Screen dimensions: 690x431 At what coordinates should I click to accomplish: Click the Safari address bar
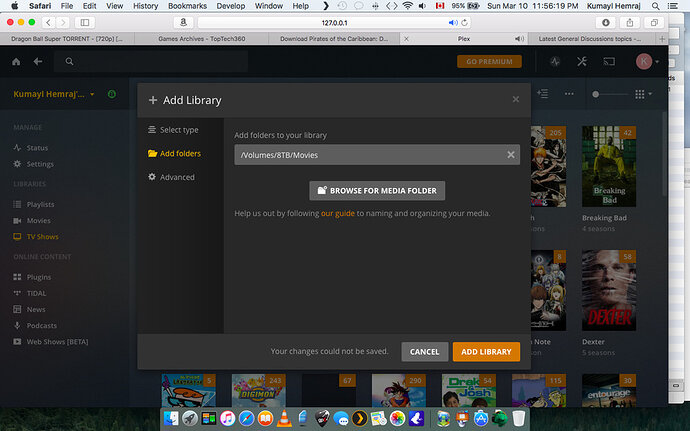tap(334, 22)
